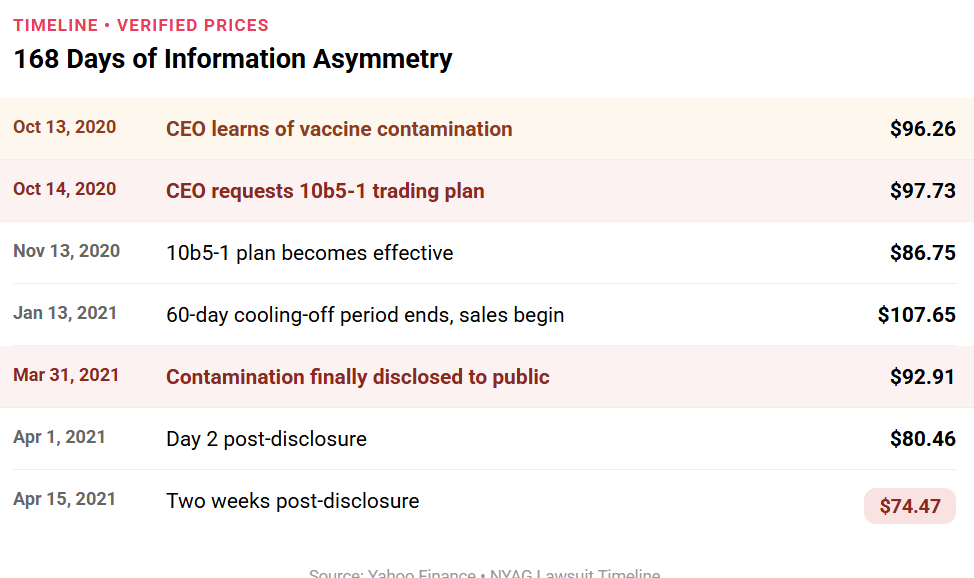Select the Oct 14, 2020 date marker

point(64,189)
